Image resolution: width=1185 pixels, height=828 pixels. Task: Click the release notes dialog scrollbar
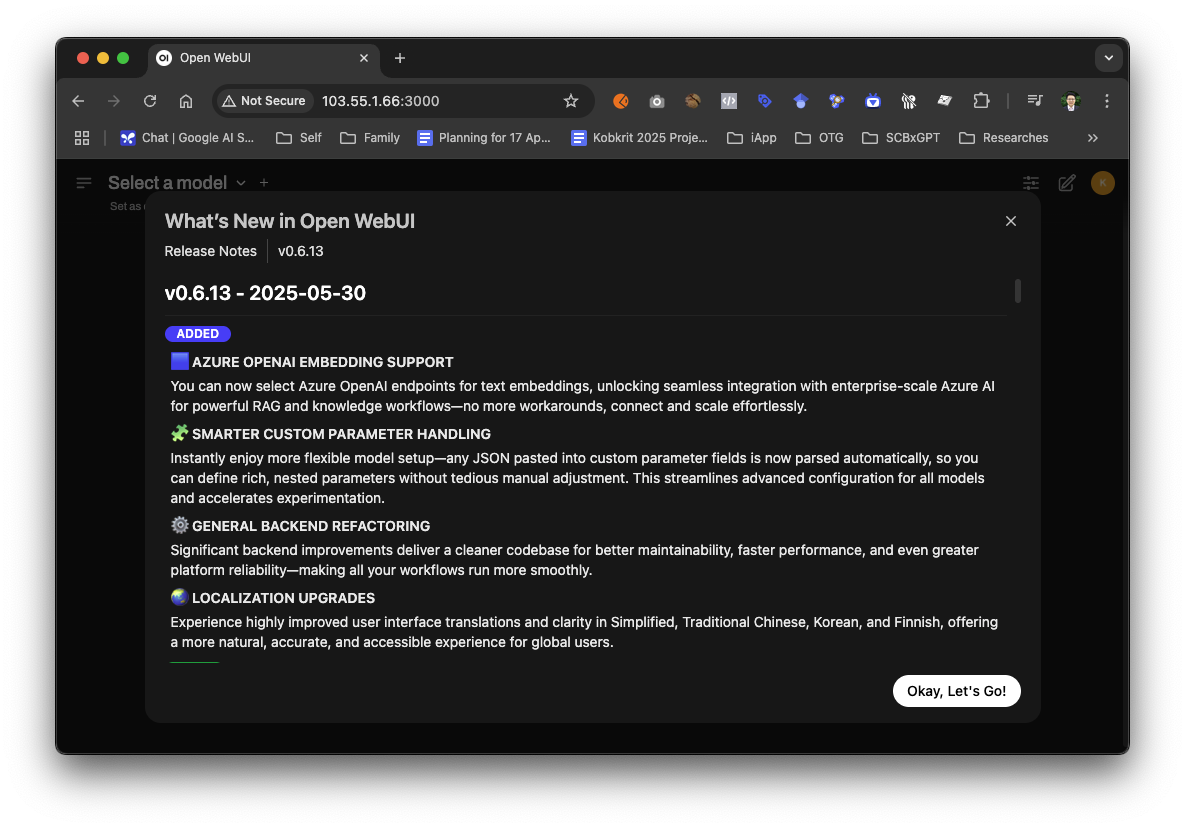coord(1018,291)
